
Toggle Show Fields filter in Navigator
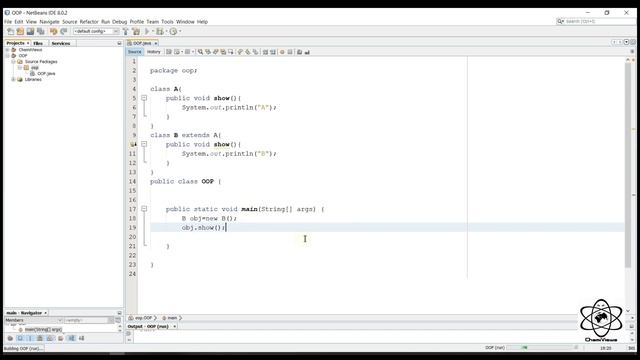[20, 338]
